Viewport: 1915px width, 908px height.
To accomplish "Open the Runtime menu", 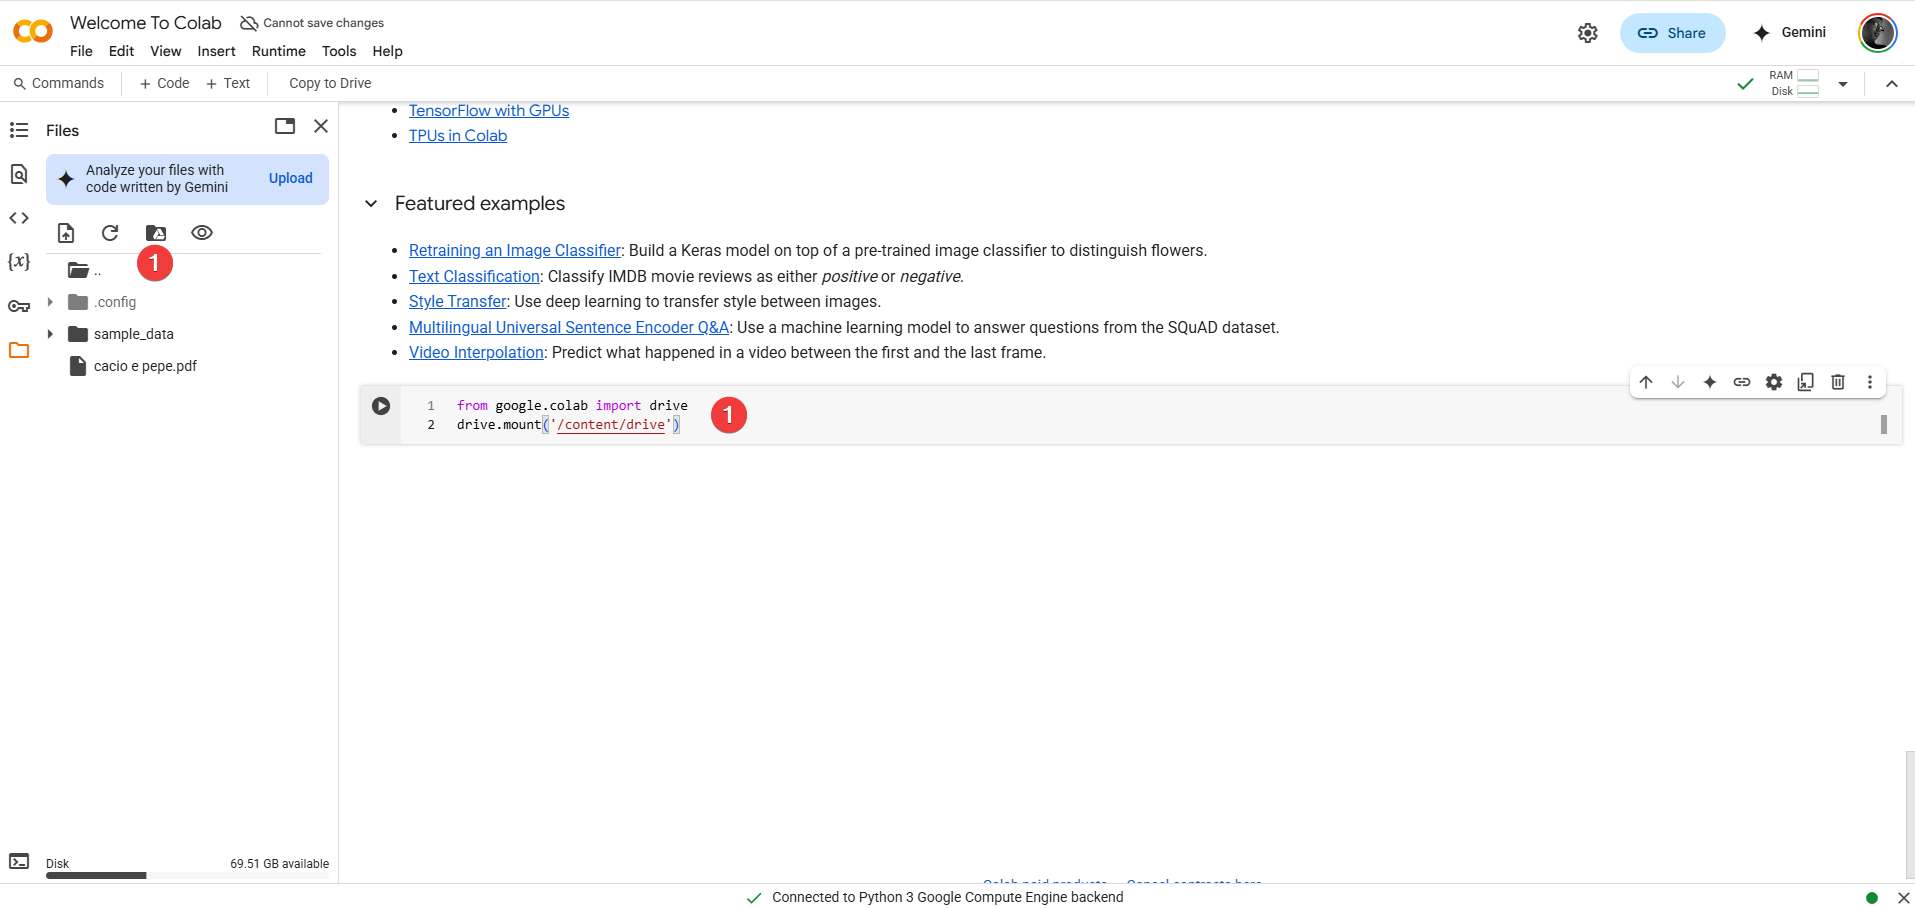I will (279, 51).
